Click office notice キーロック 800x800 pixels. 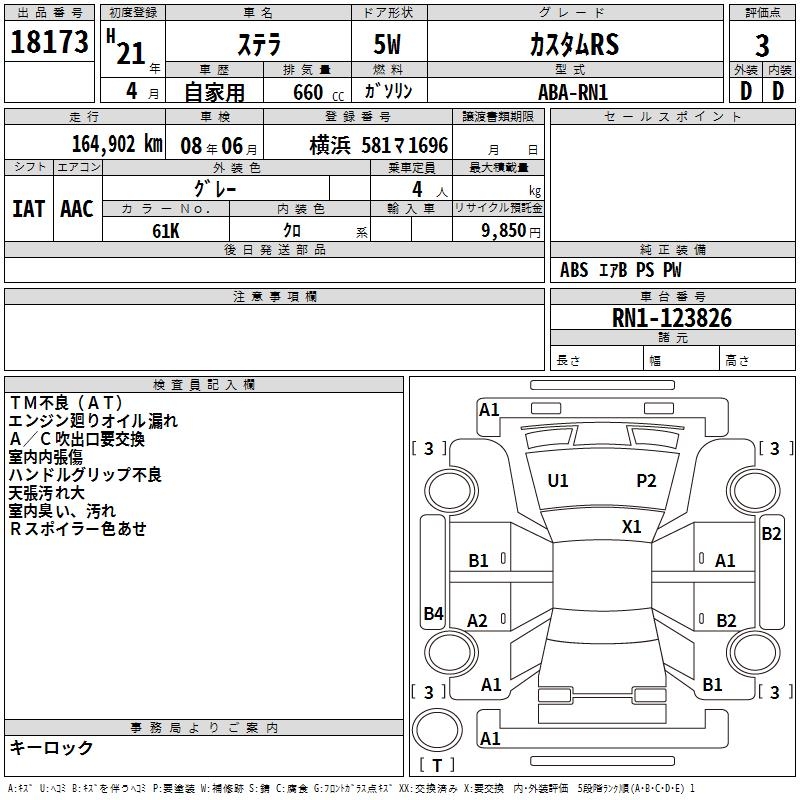tap(52, 747)
